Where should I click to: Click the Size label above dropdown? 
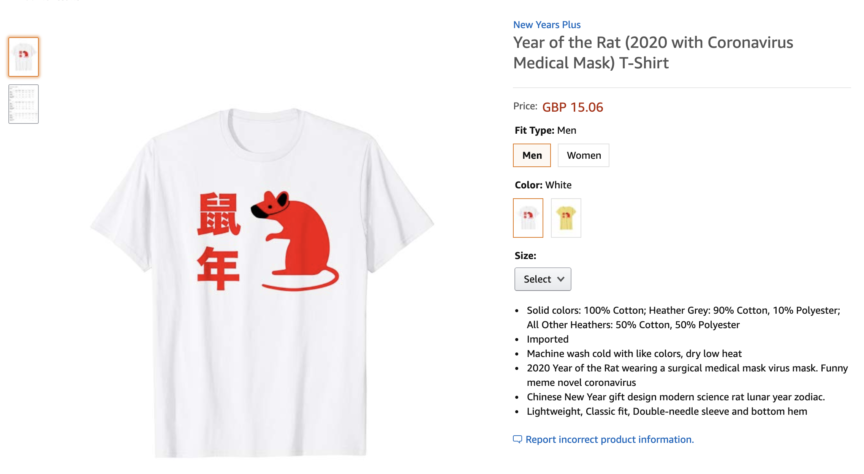(x=525, y=256)
